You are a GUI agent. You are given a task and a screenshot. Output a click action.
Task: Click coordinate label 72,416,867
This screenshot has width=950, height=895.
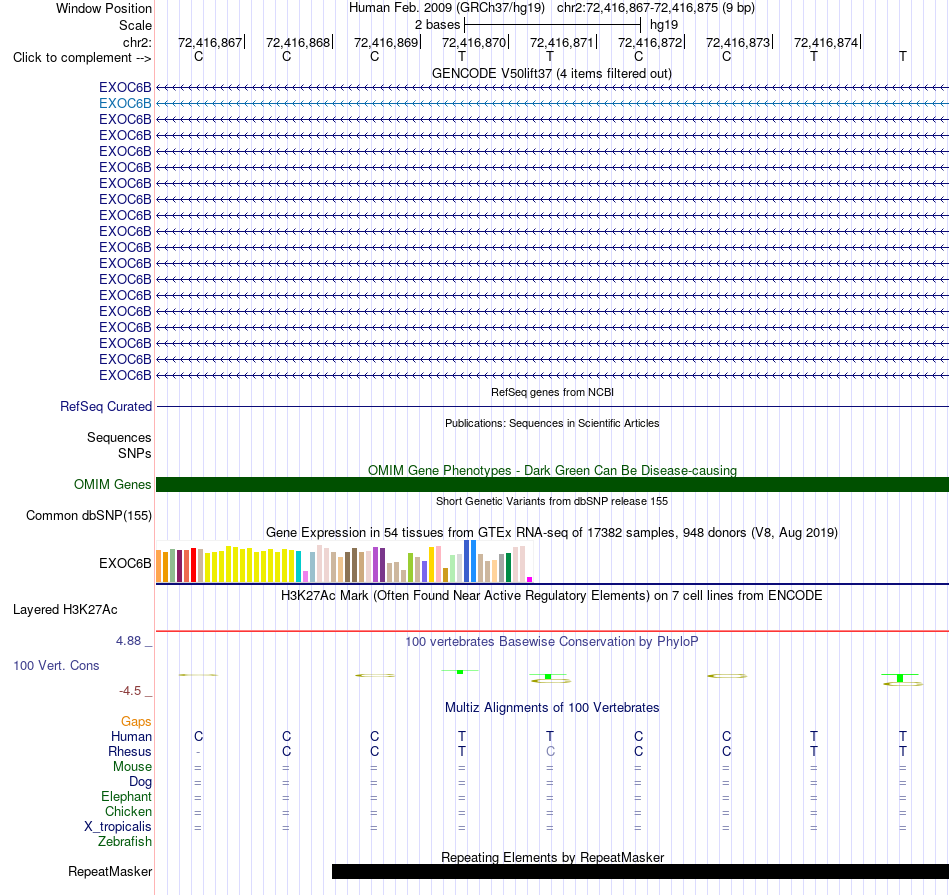[x=210, y=42]
